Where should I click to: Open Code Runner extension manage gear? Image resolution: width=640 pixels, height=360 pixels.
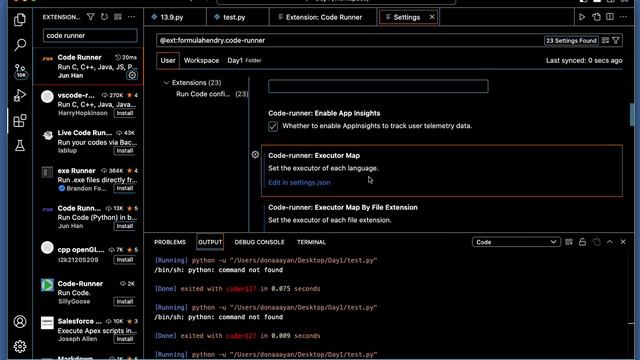[132, 75]
